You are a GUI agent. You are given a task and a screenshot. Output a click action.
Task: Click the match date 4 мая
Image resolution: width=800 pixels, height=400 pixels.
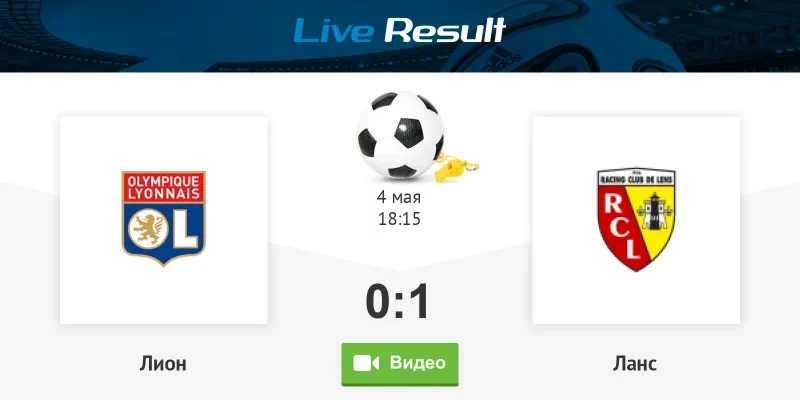pyautogui.click(x=399, y=197)
